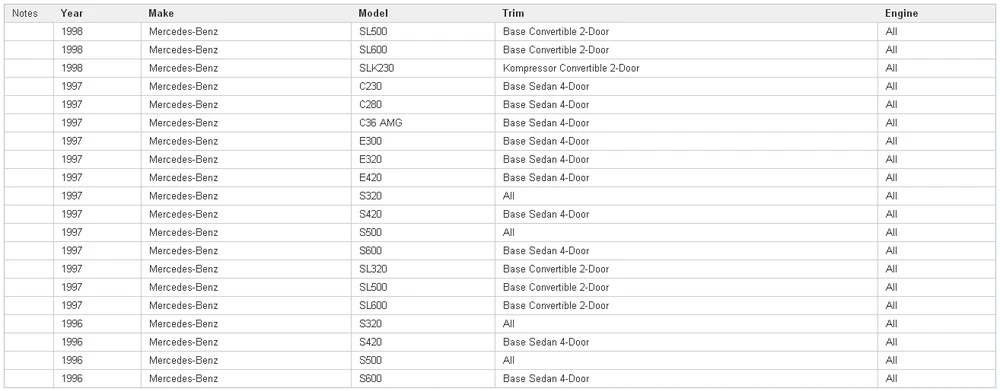
Task: Click the Engine column header
Action: click(936, 13)
